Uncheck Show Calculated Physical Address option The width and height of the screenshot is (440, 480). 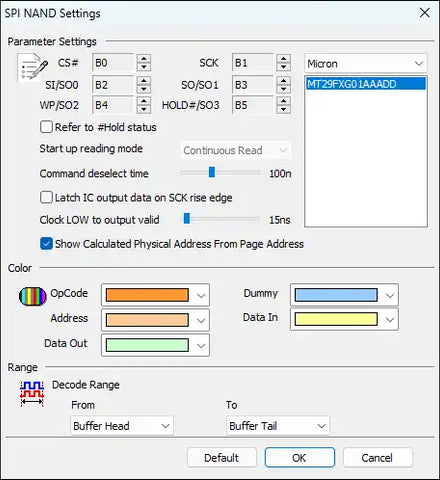click(x=46, y=244)
